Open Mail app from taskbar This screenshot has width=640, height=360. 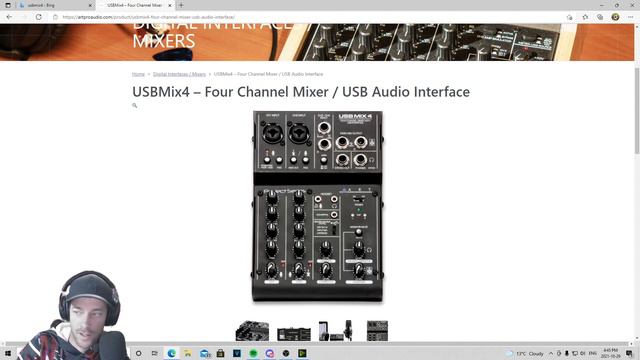tap(204, 353)
